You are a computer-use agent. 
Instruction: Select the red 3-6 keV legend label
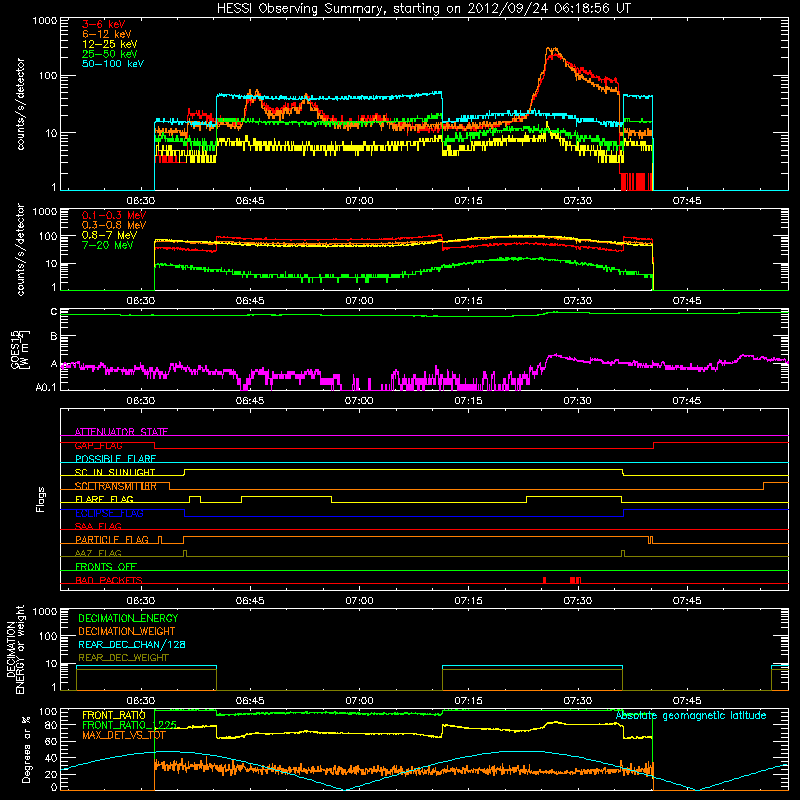pos(104,24)
